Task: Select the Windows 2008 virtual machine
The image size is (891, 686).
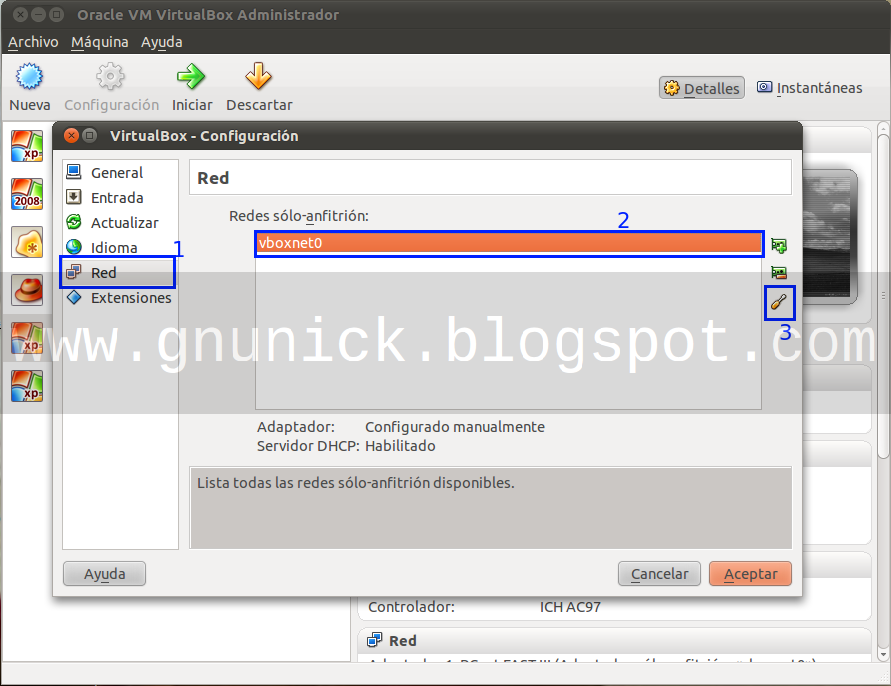Action: (x=27, y=194)
